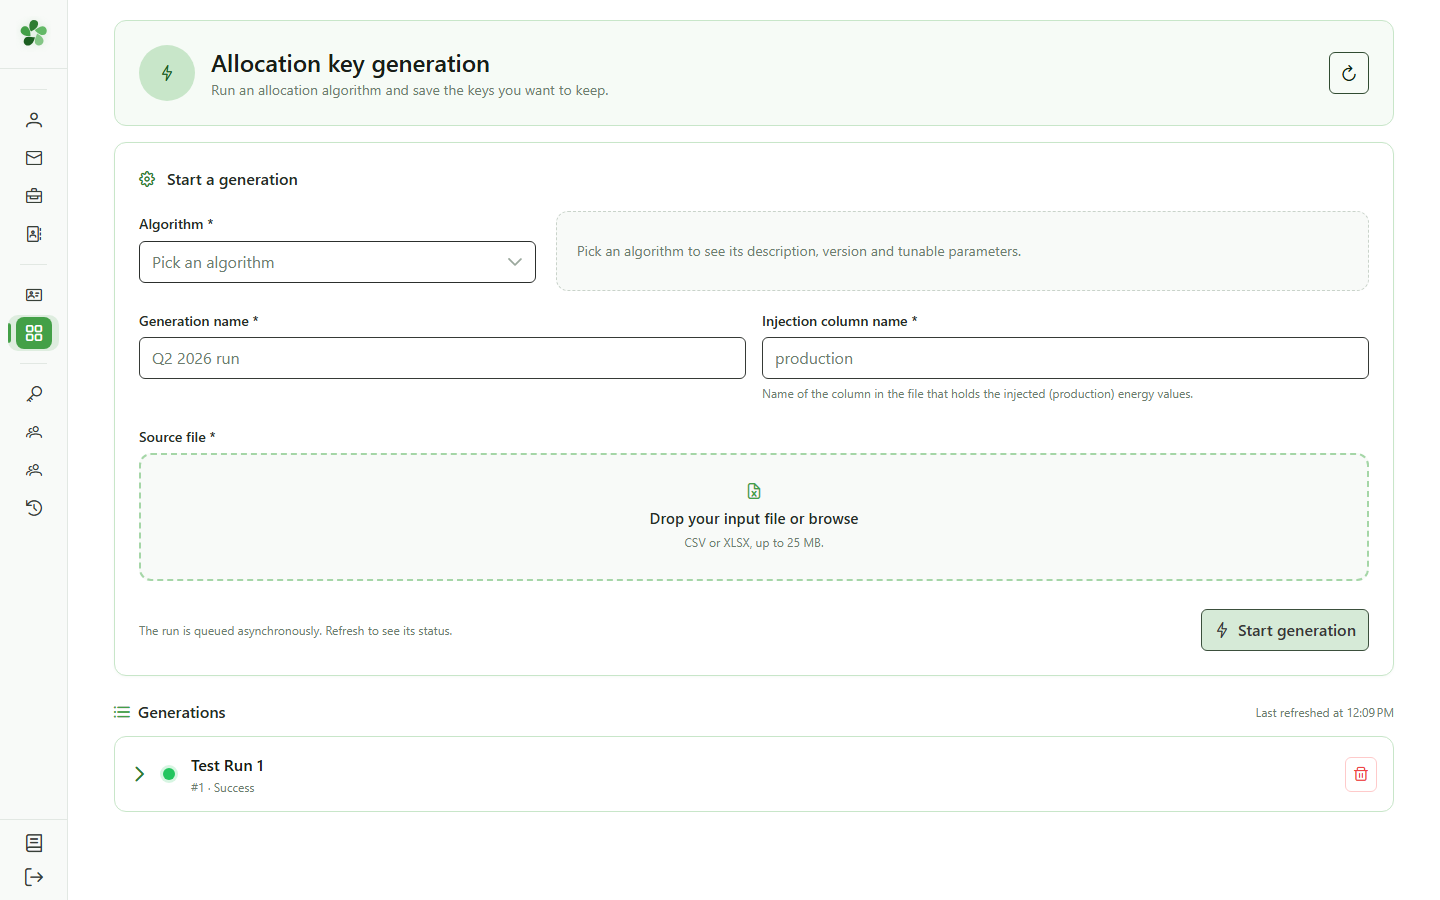Click the spreadsheet file icon in the drop zone
Viewport: 1440px width, 900px height.
click(x=754, y=491)
